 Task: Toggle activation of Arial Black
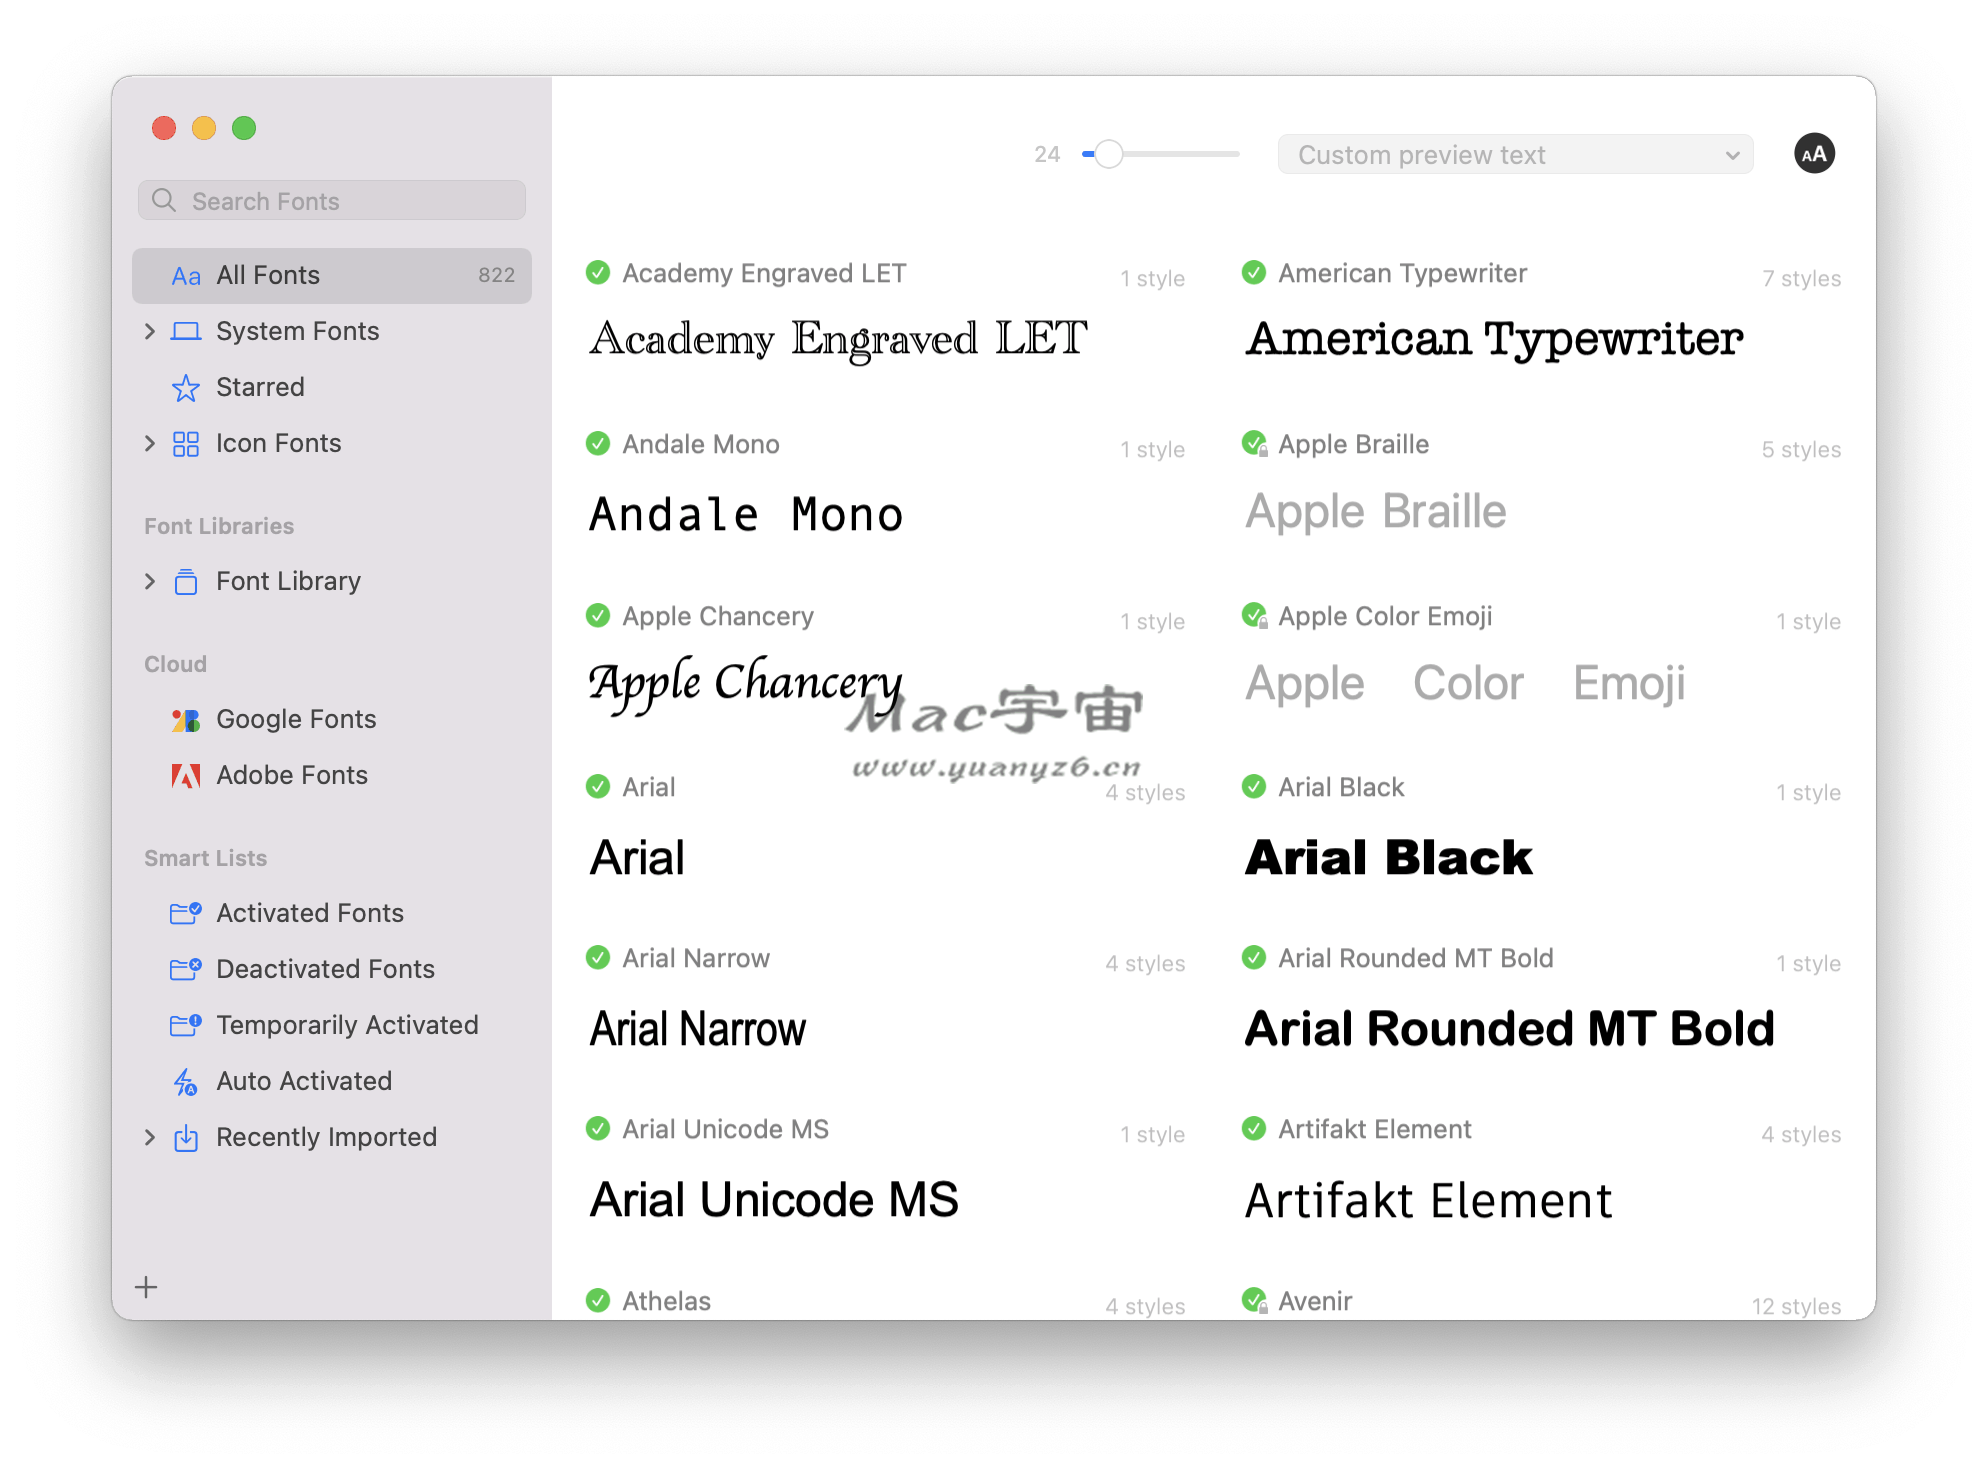[x=1254, y=786]
